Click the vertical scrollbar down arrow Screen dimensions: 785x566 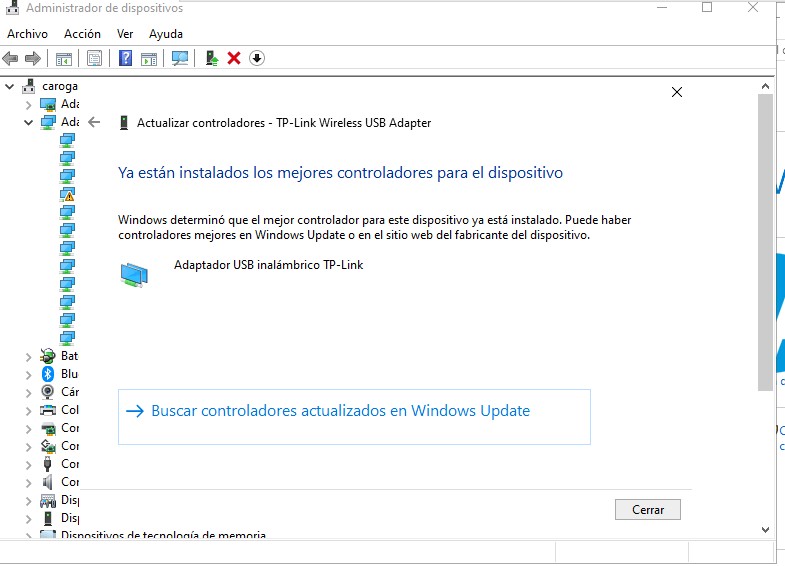[x=766, y=530]
